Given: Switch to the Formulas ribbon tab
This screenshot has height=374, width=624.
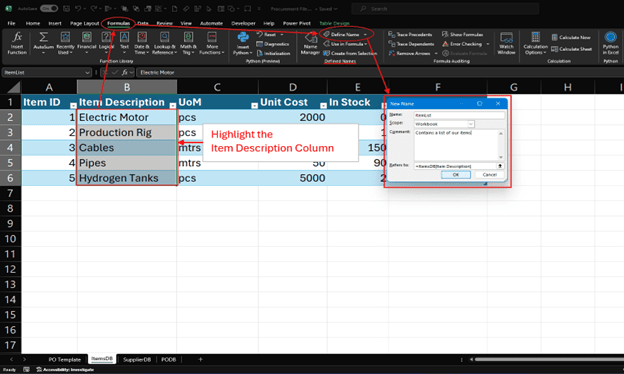Looking at the screenshot, I should pyautogui.click(x=118, y=23).
